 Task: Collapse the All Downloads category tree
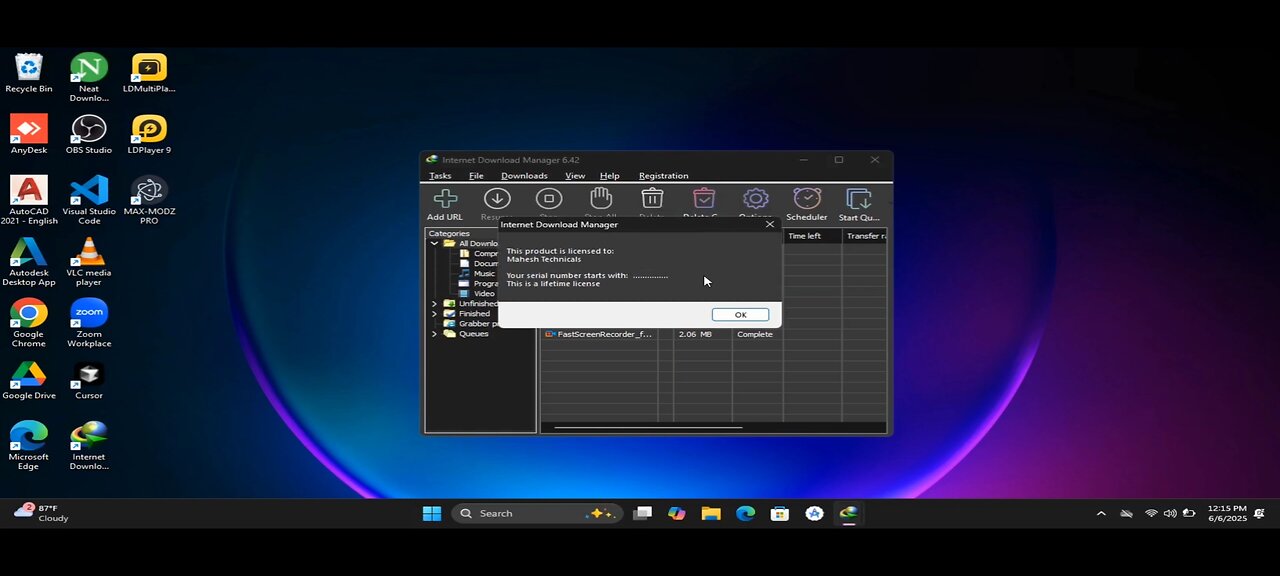pos(435,243)
